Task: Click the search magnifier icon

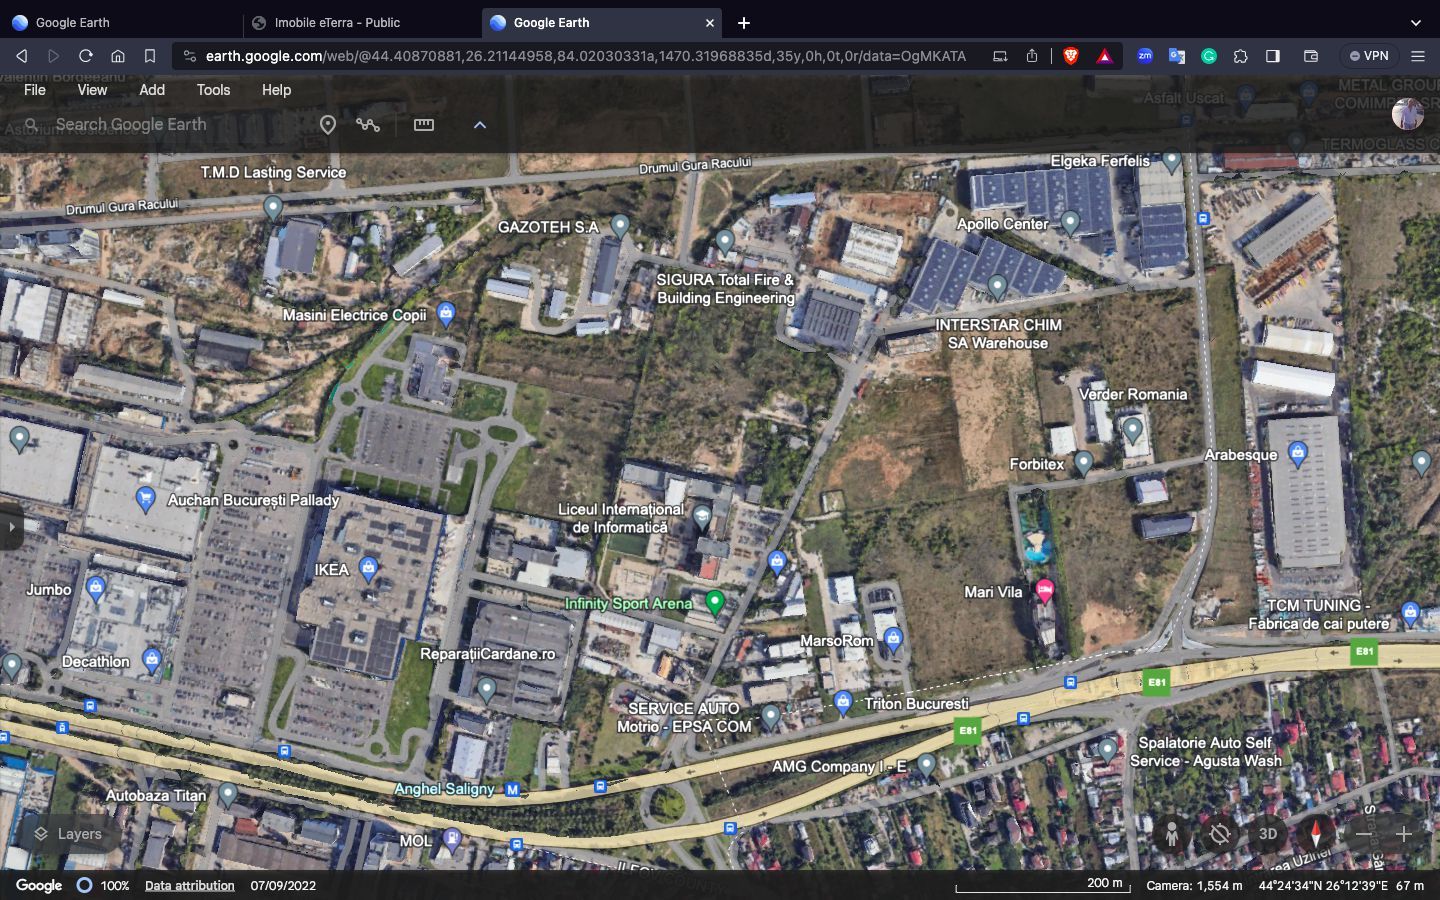Action: (31, 124)
